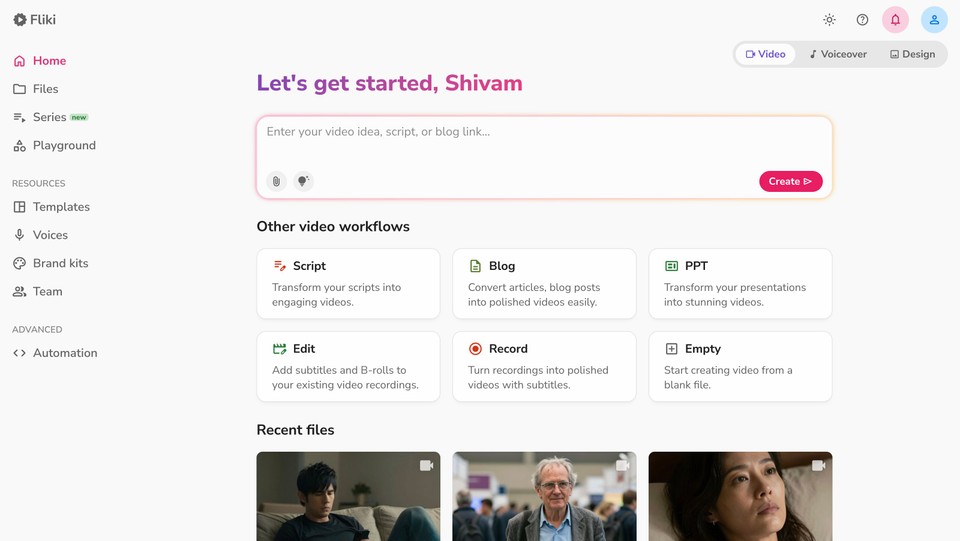Click the attachment paperclip icon
The height and width of the screenshot is (541, 960).
[x=277, y=181]
